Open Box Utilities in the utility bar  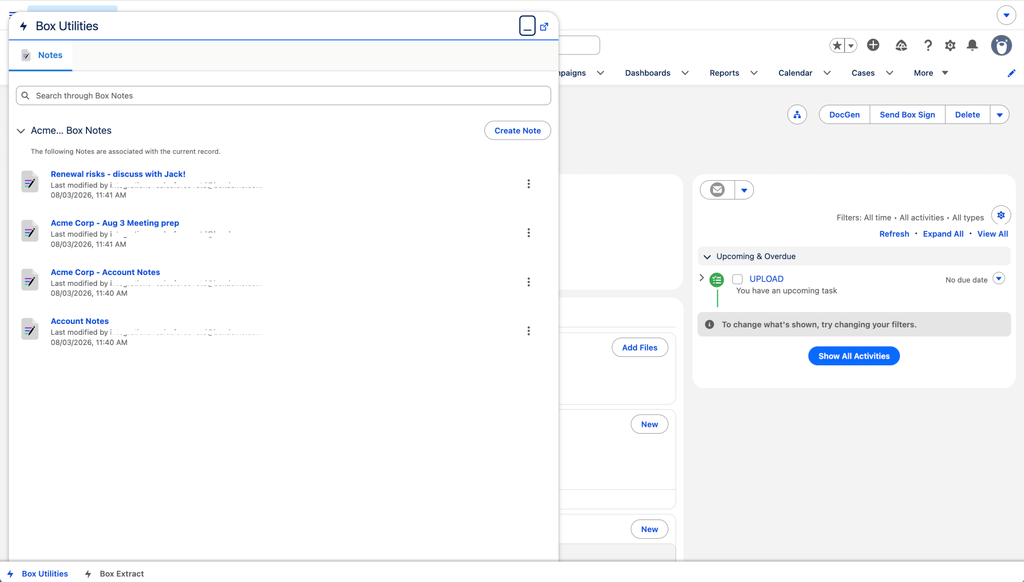pyautogui.click(x=37, y=574)
